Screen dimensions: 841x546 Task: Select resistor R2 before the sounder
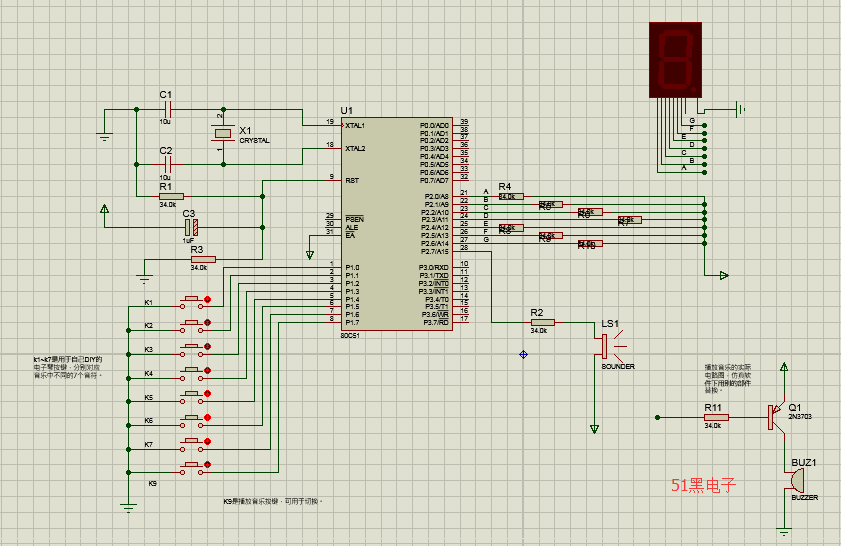543,322
